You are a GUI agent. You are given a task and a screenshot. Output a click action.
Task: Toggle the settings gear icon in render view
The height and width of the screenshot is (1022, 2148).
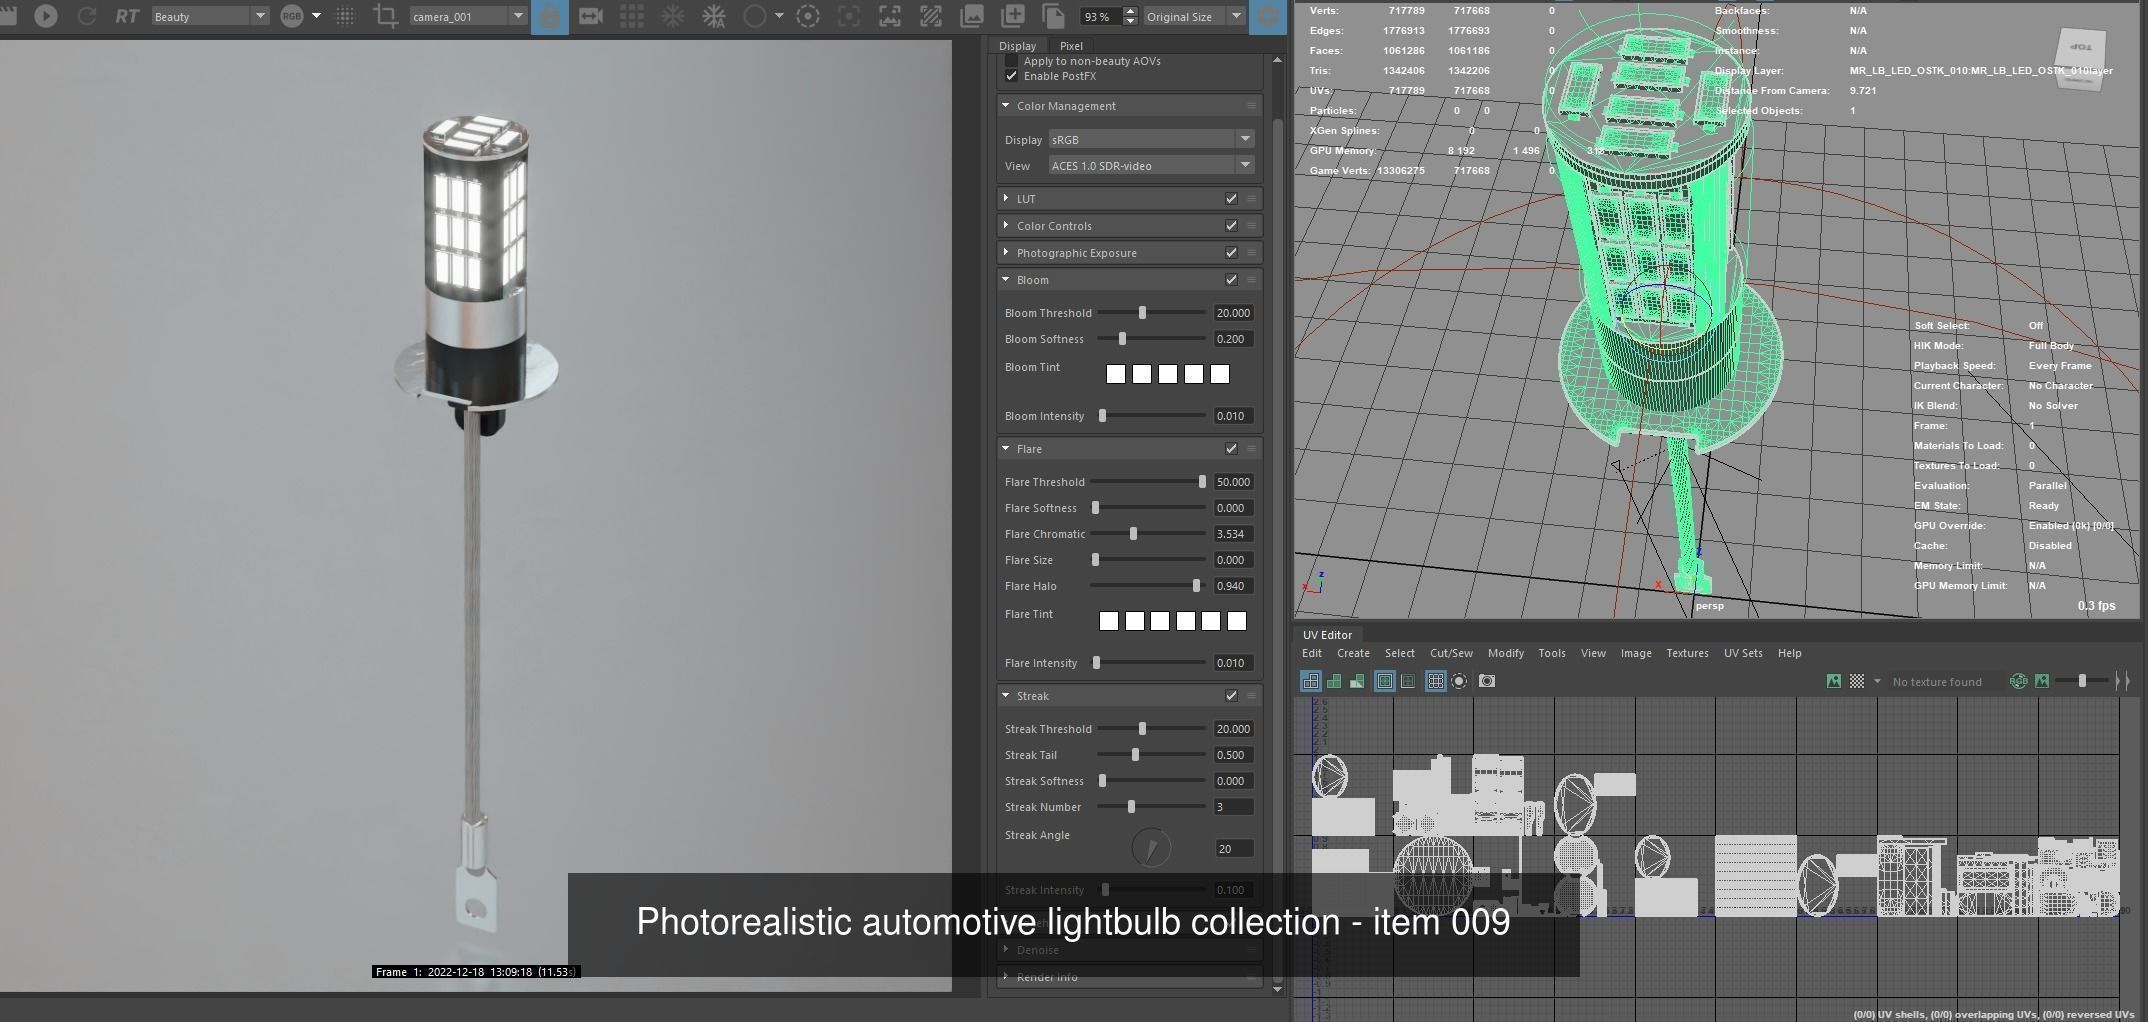point(1267,16)
